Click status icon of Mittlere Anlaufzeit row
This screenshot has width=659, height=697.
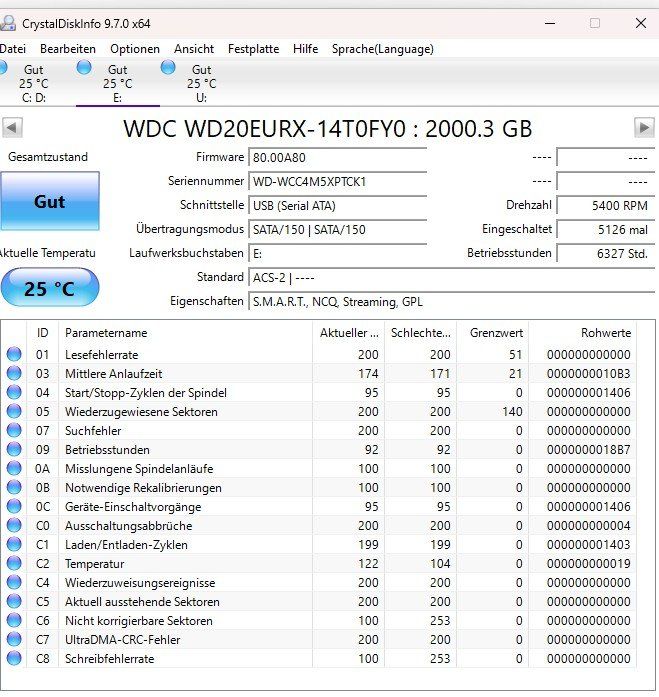pos(14,373)
